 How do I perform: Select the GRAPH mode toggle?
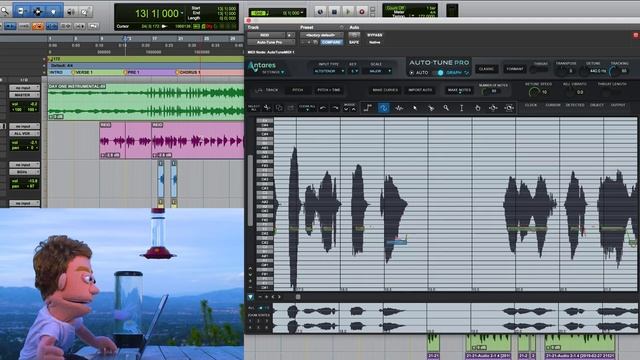click(x=440, y=73)
